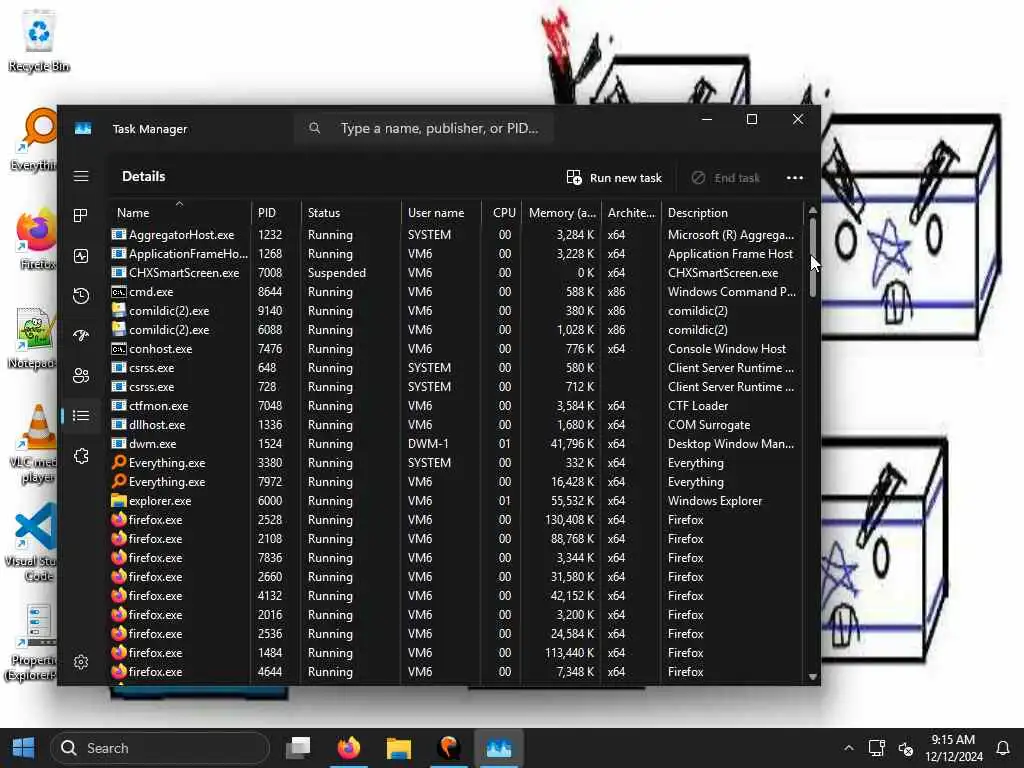Show hidden system tray icons

tap(848, 748)
